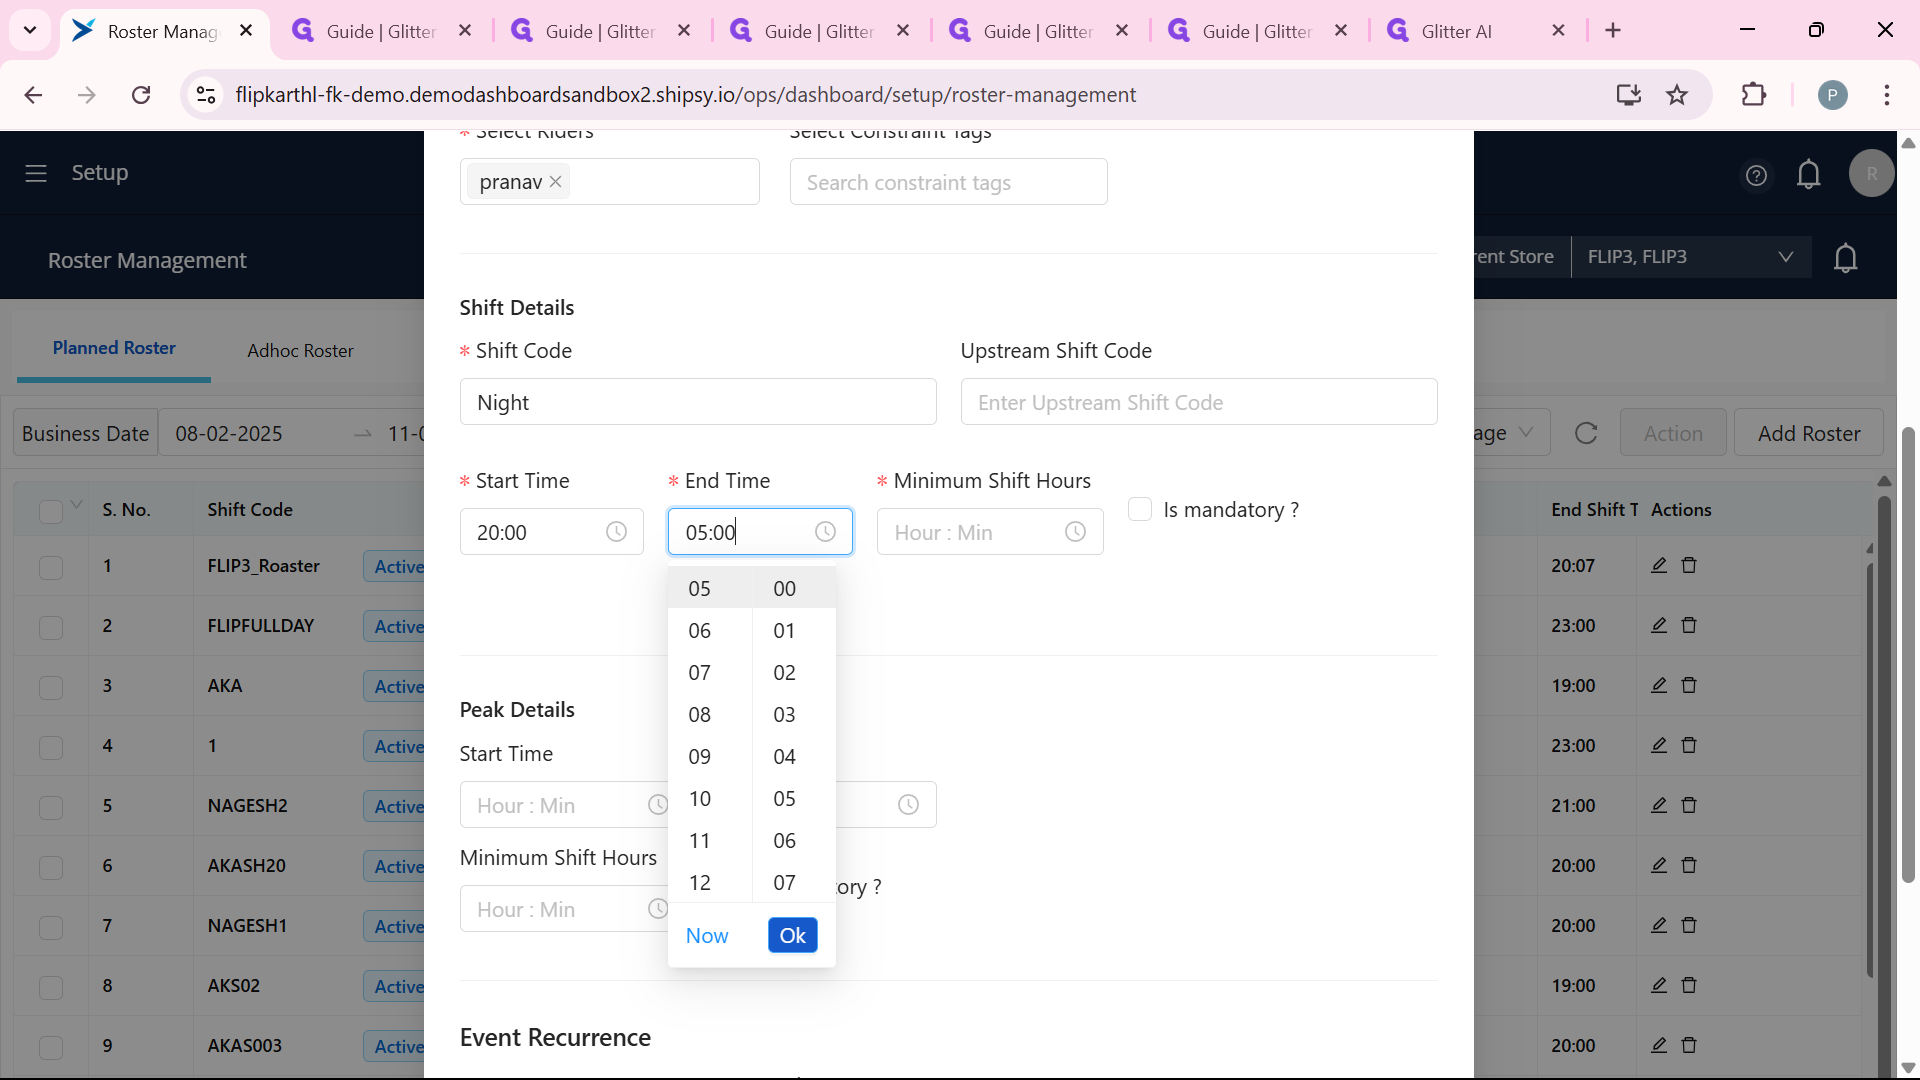Confirm time with Ok button

tap(793, 935)
